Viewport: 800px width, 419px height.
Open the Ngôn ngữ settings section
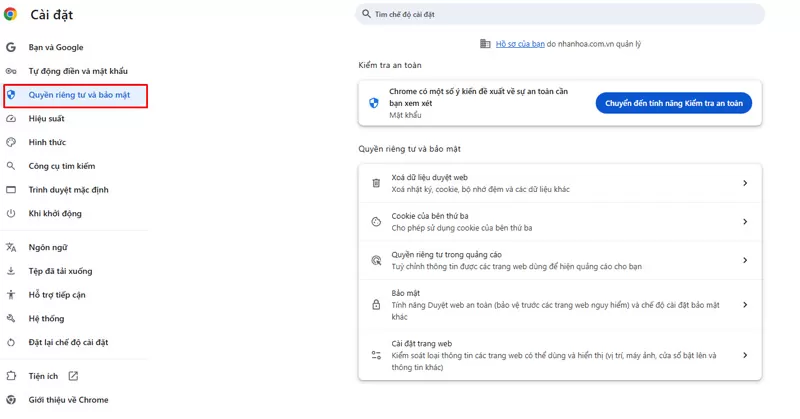pos(48,247)
